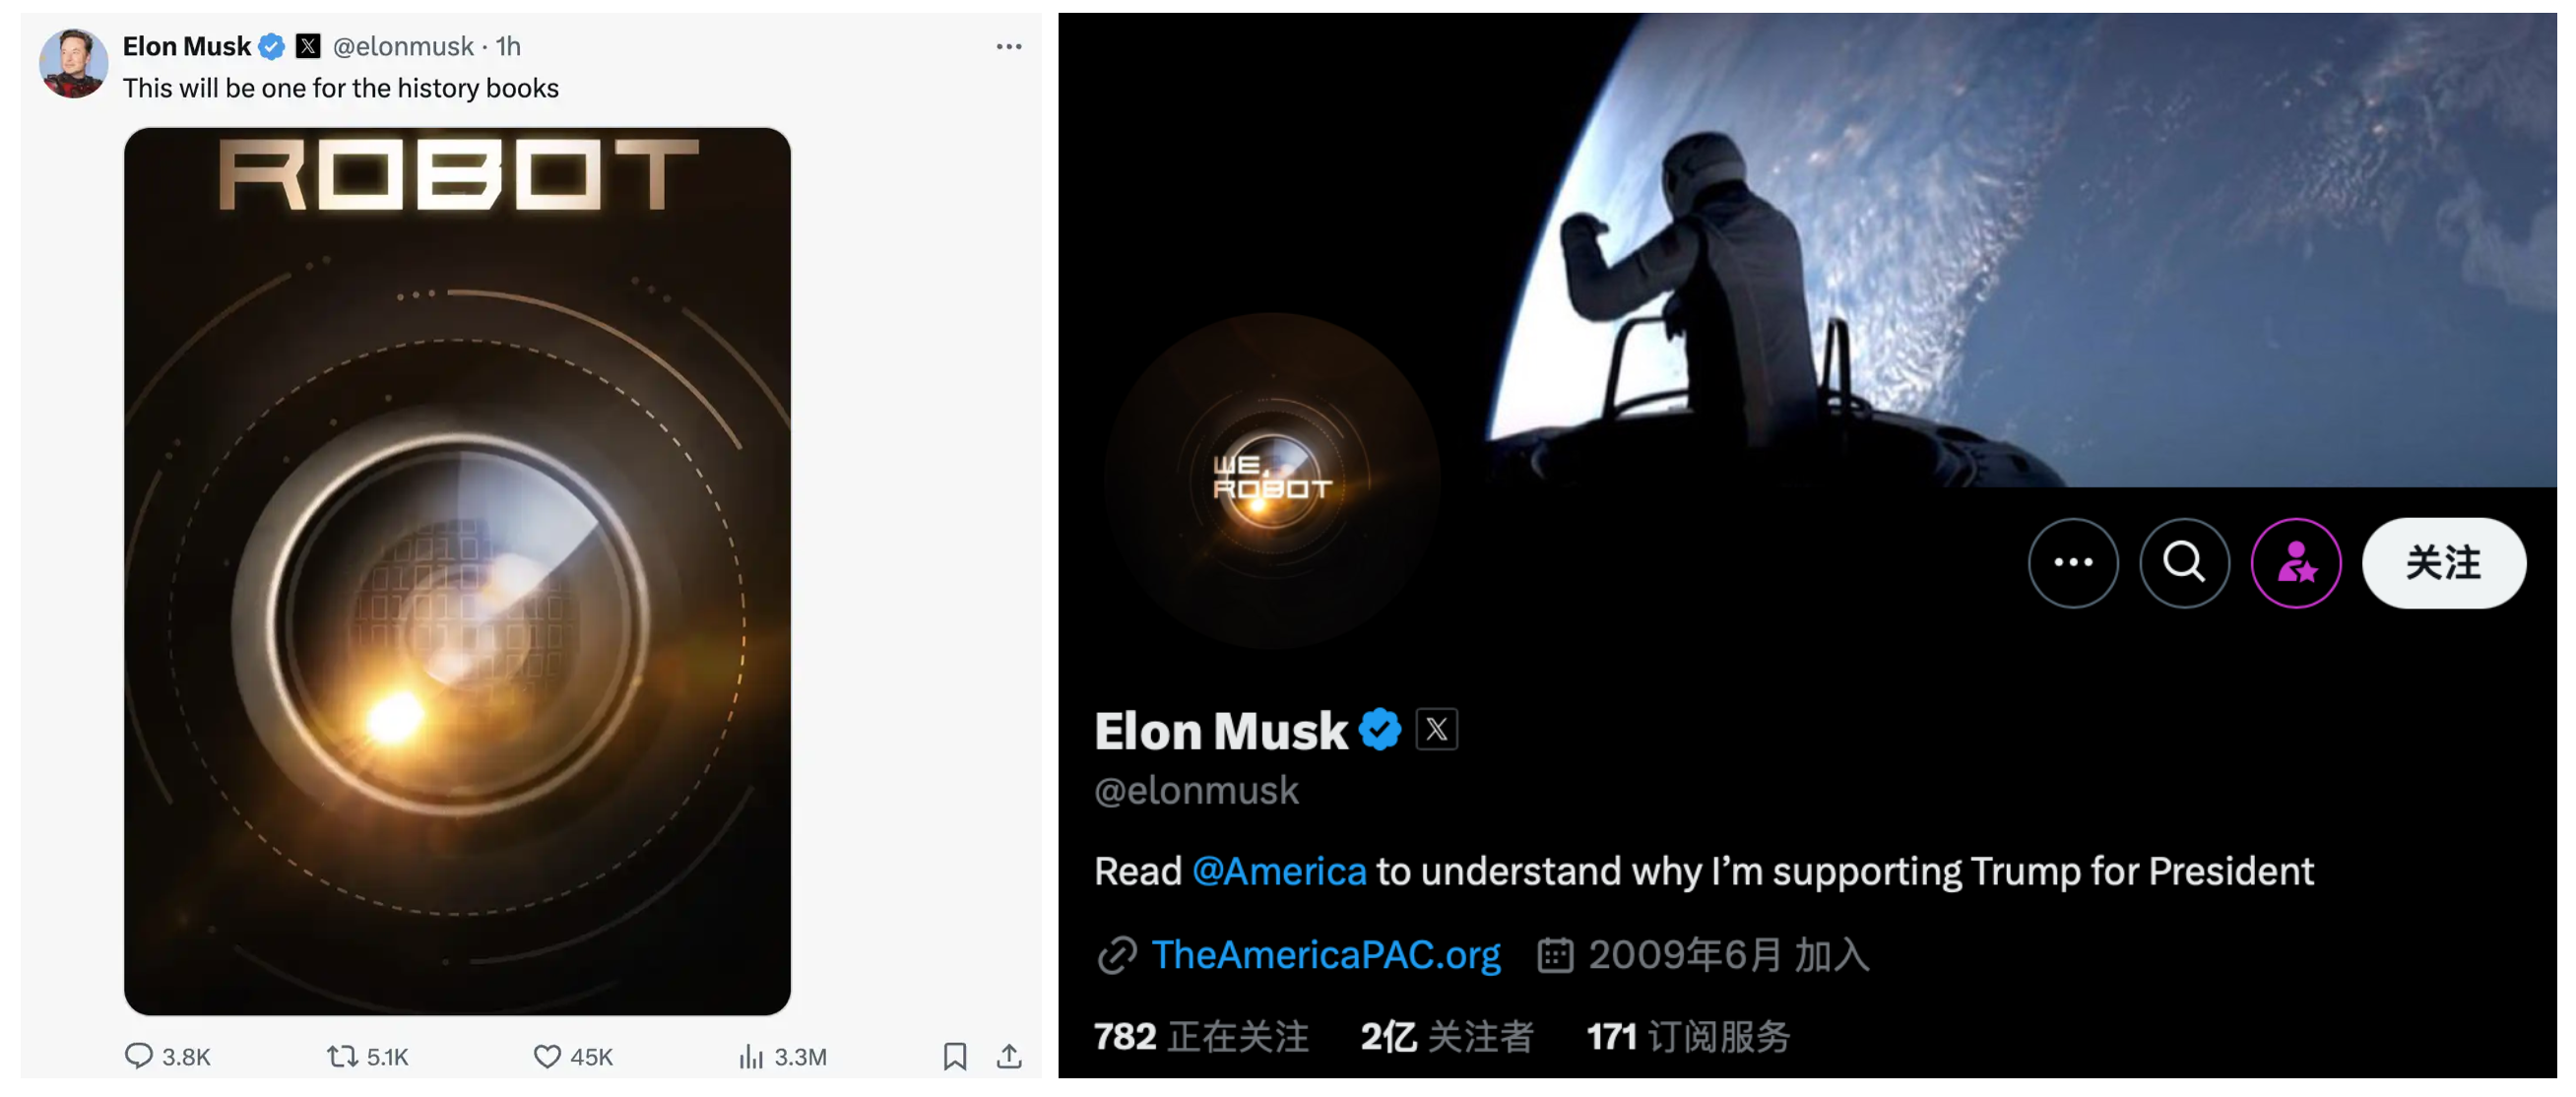View the 171 订阅服务 subscriptions list

[1688, 1037]
